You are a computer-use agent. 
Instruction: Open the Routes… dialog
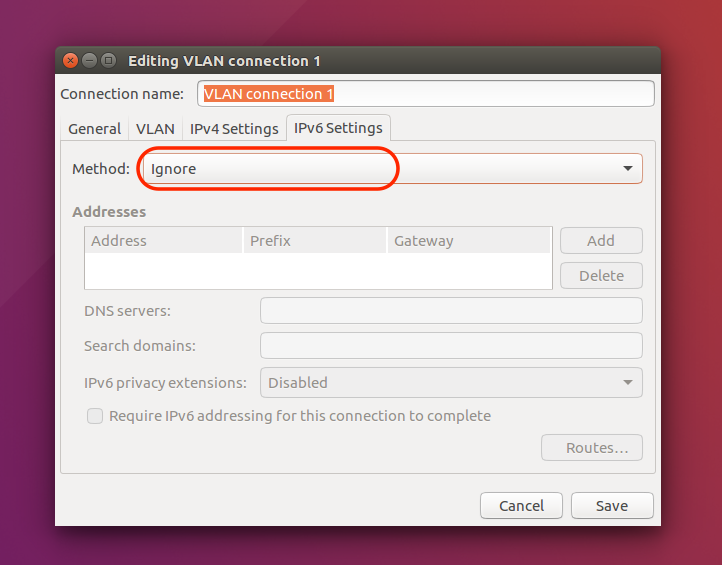point(592,447)
